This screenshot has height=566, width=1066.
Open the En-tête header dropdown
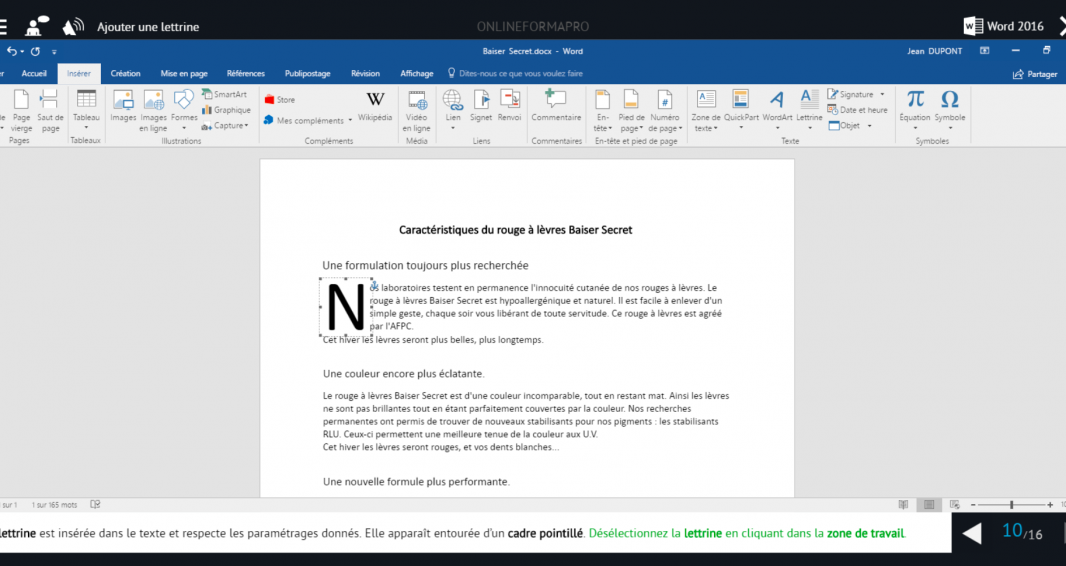[x=602, y=110]
